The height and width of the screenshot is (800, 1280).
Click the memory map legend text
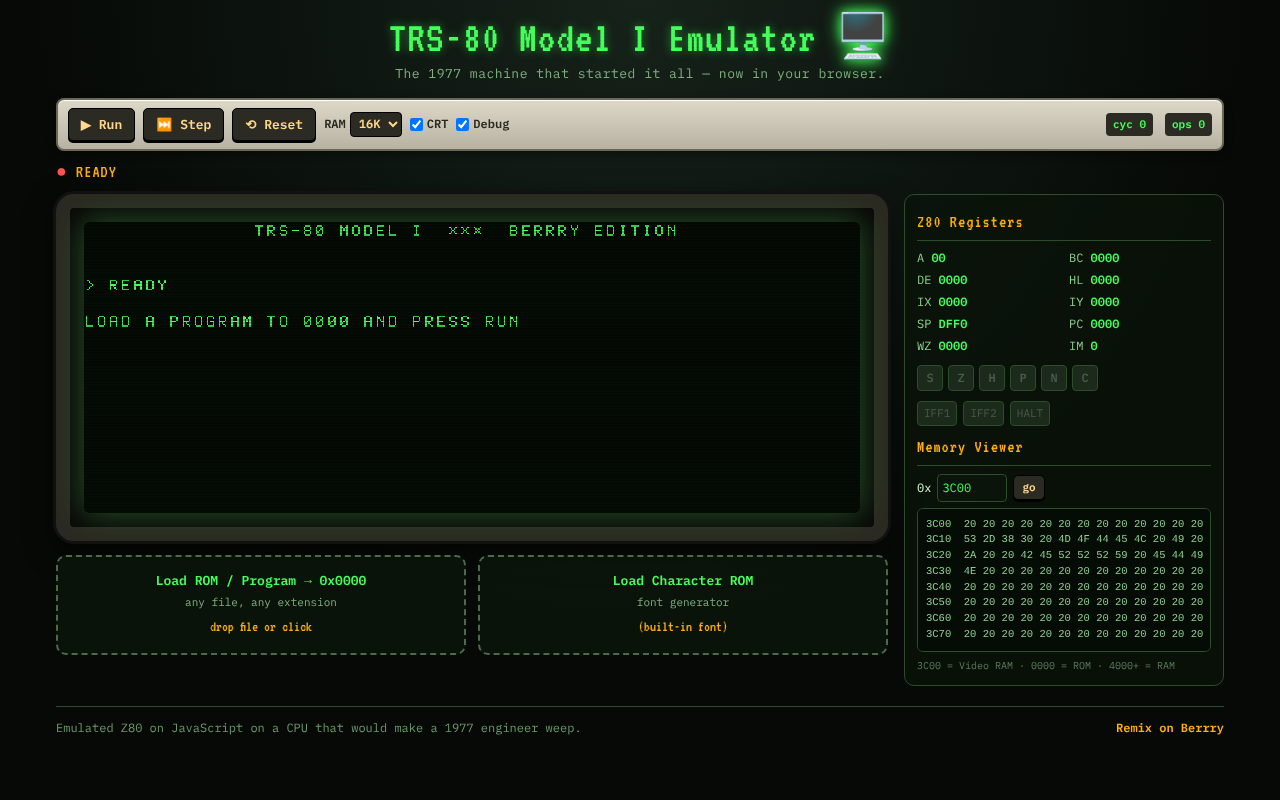(x=1046, y=666)
